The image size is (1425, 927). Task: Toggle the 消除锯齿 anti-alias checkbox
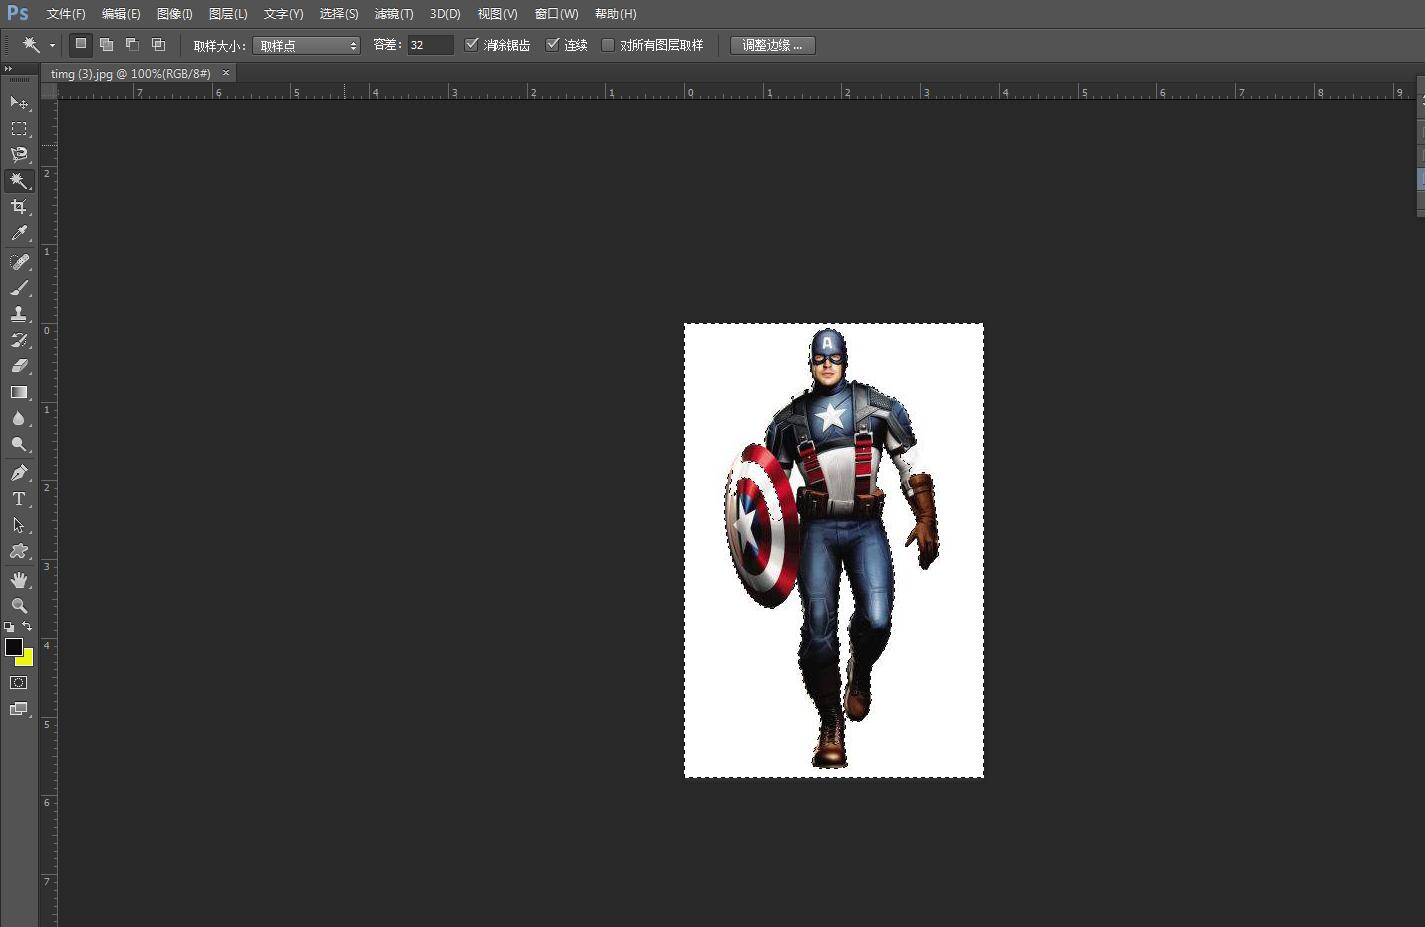tap(472, 45)
